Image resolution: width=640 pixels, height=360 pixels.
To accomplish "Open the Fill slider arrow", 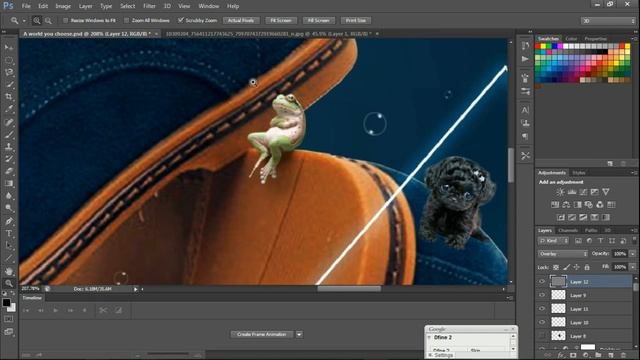I will (632, 267).
